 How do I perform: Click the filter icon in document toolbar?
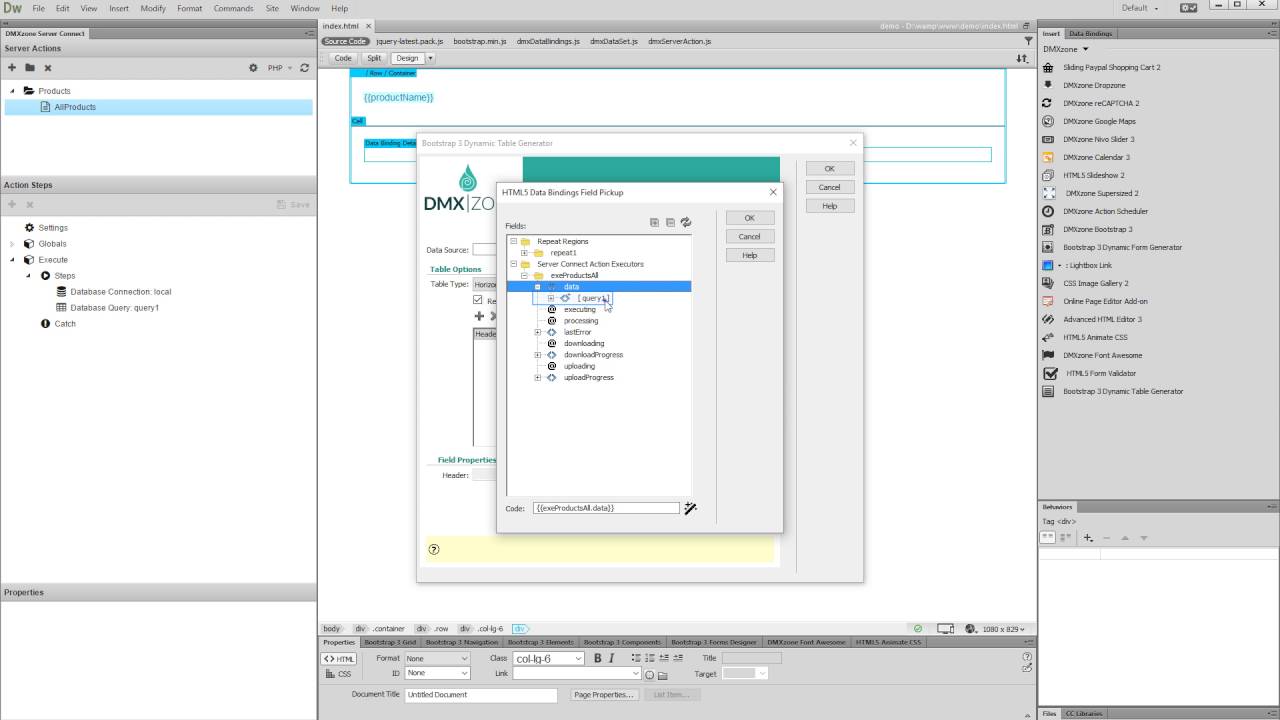coord(1028,41)
